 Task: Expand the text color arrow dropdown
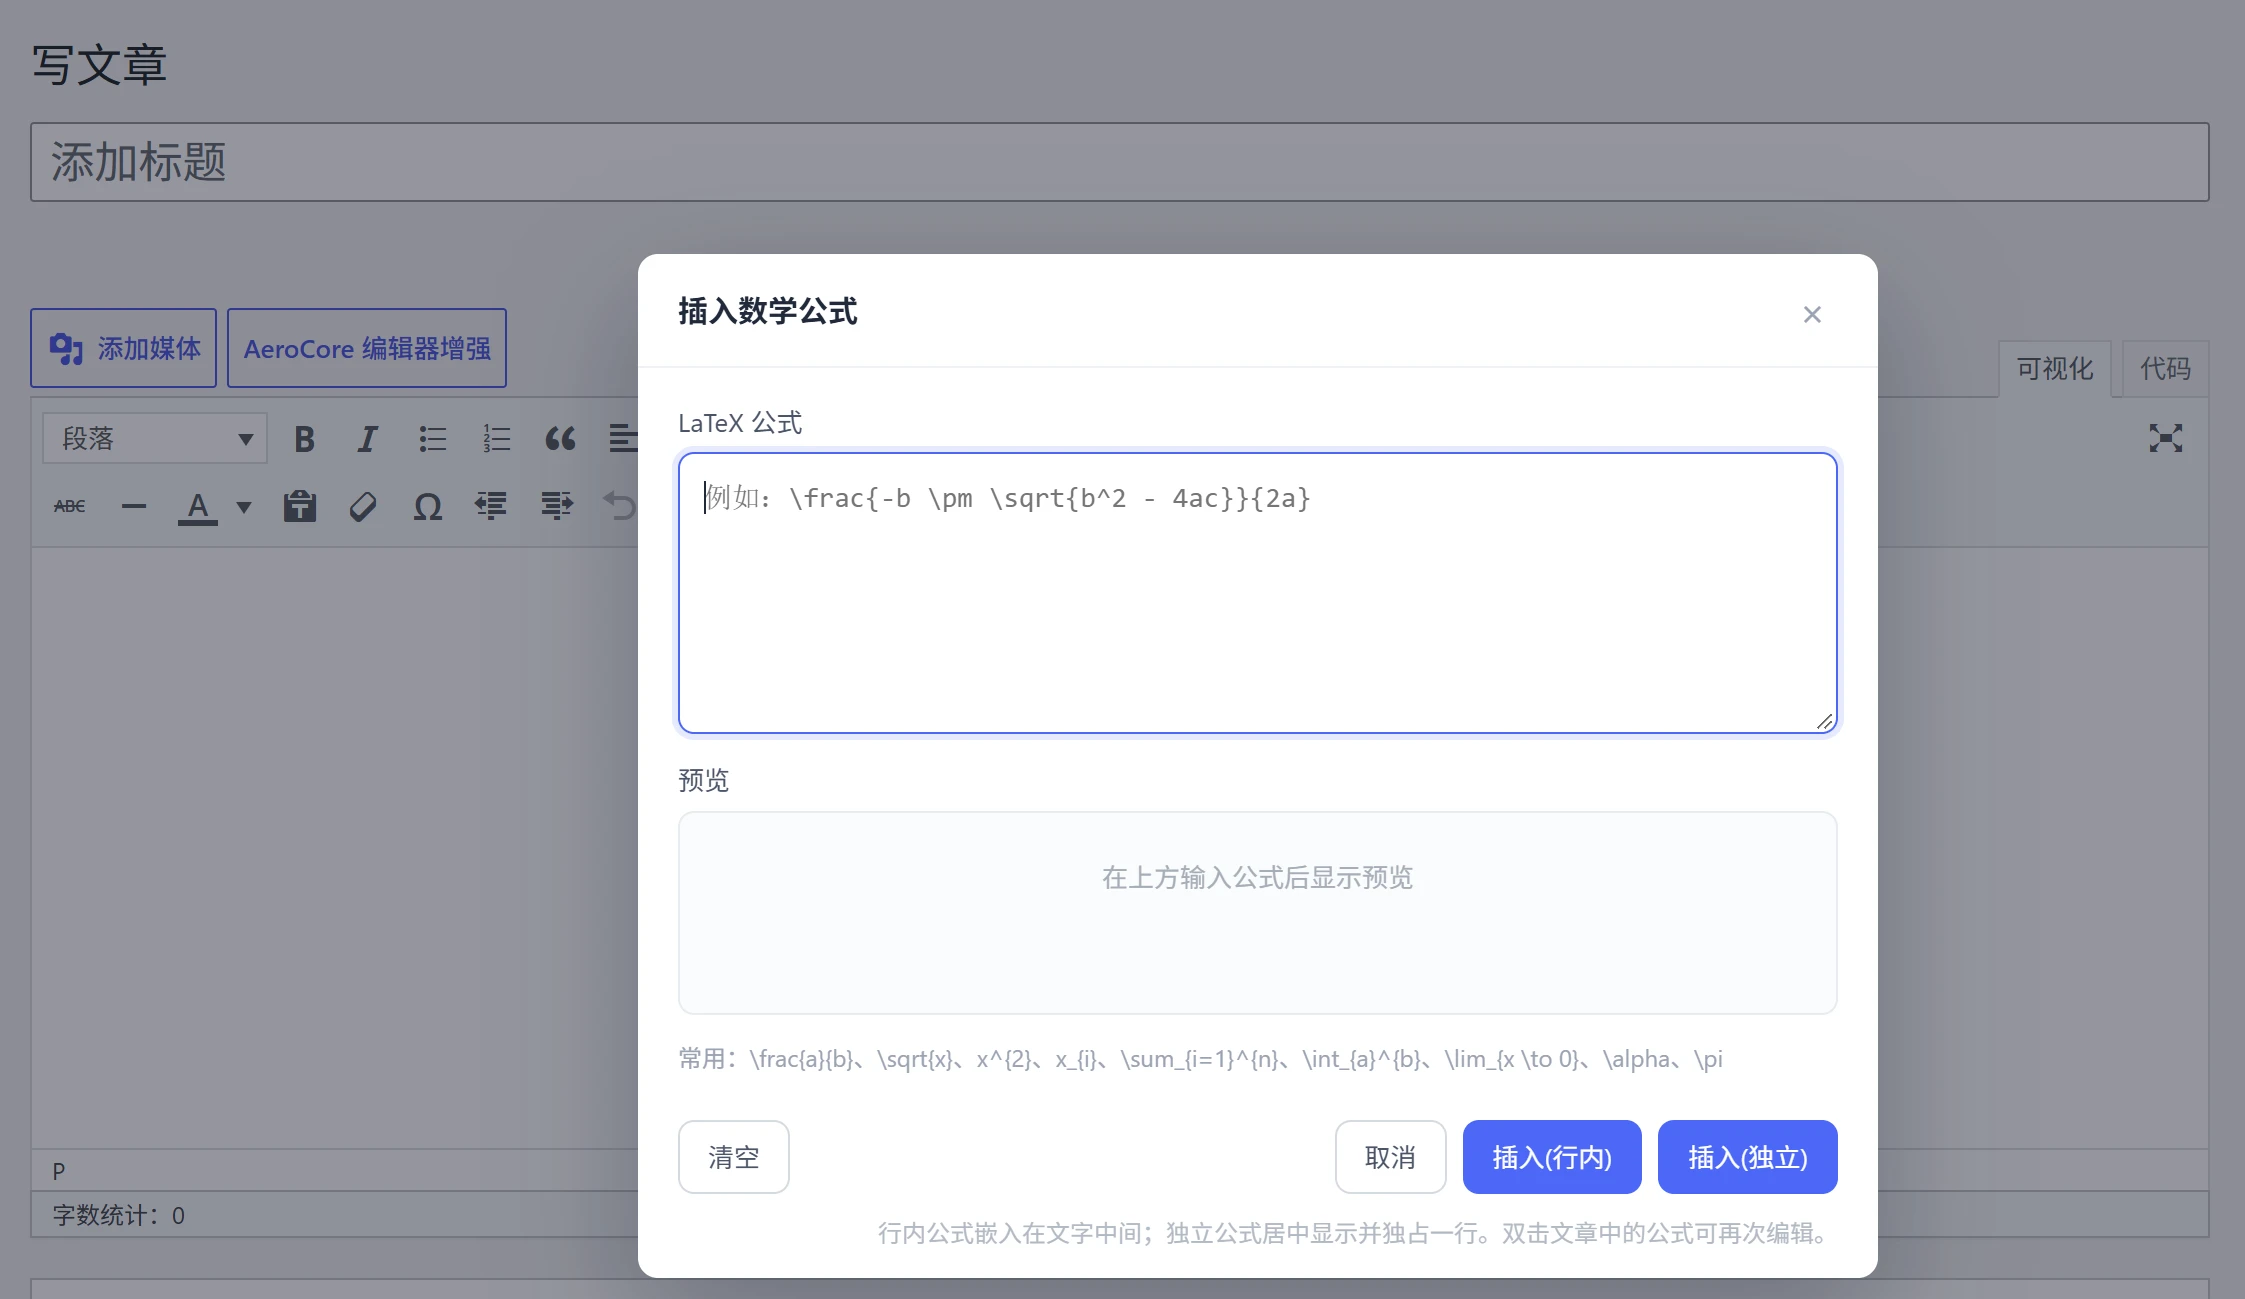[244, 507]
